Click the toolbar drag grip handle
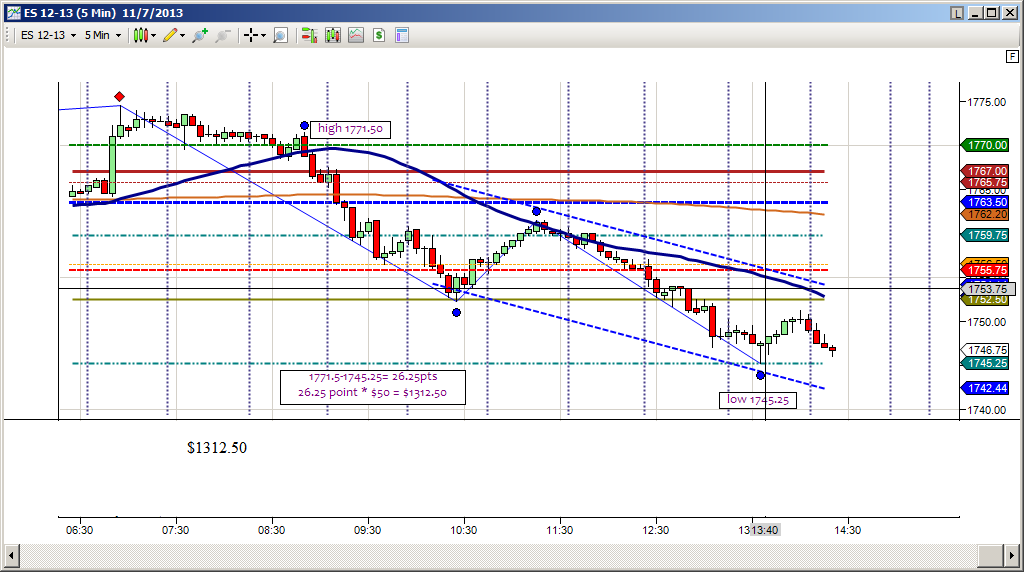The image size is (1024, 572). click(8, 35)
